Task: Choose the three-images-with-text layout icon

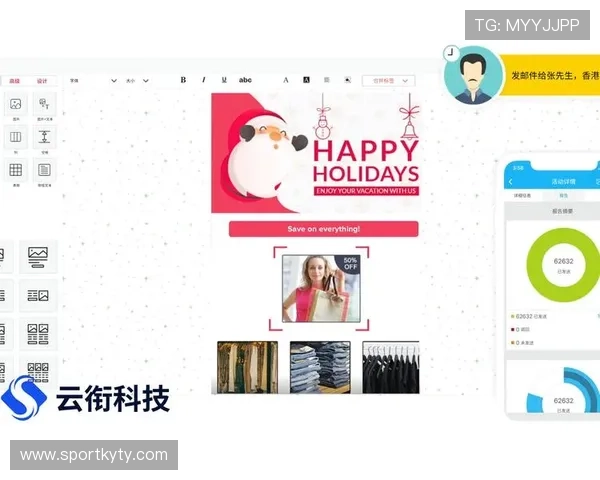Action: [x=38, y=371]
